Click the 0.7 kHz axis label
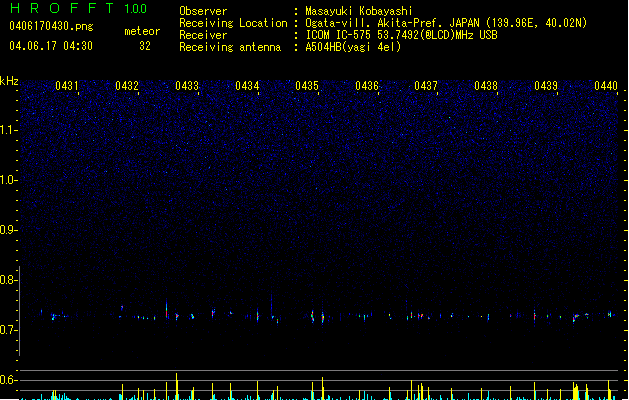629x400 pixels. [9, 330]
